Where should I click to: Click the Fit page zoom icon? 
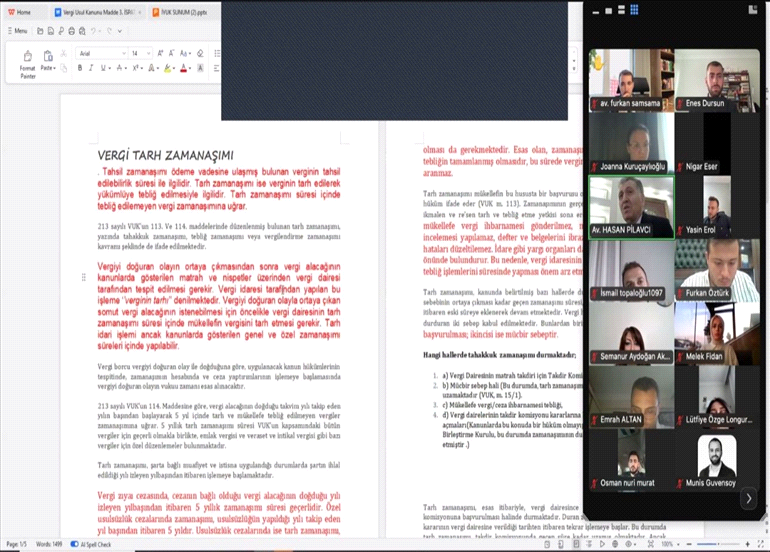click(651, 544)
